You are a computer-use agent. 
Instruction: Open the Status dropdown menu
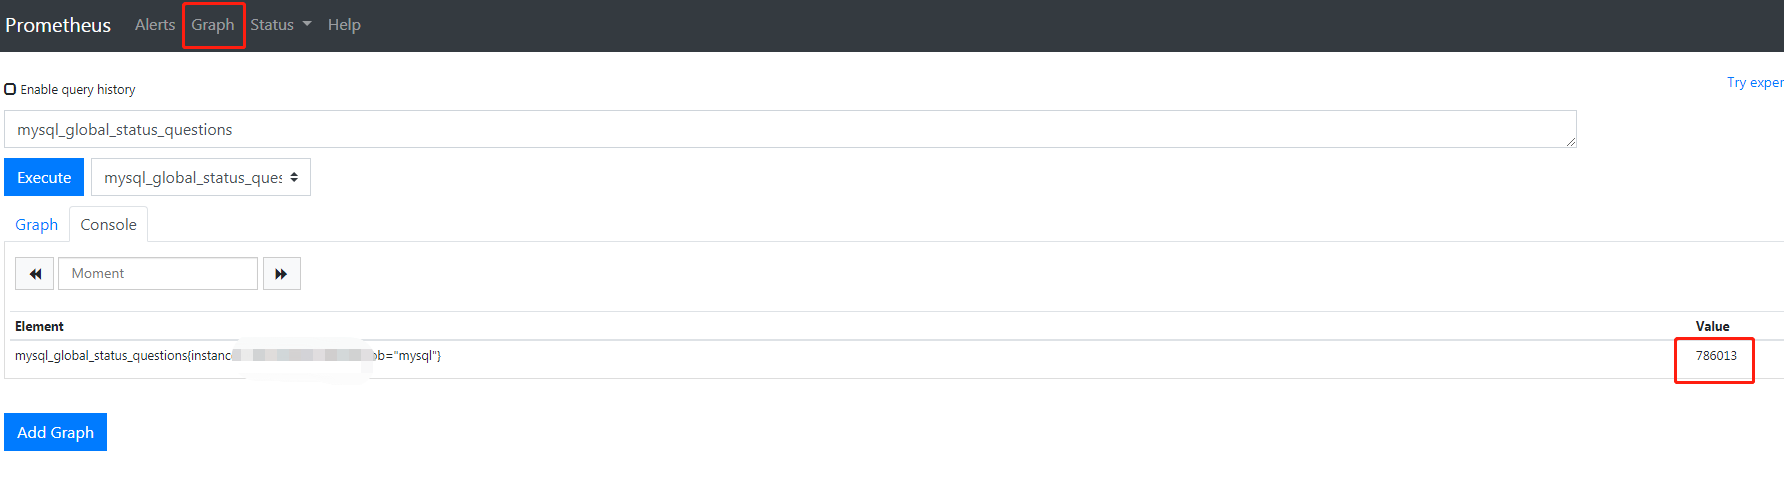click(x=281, y=25)
